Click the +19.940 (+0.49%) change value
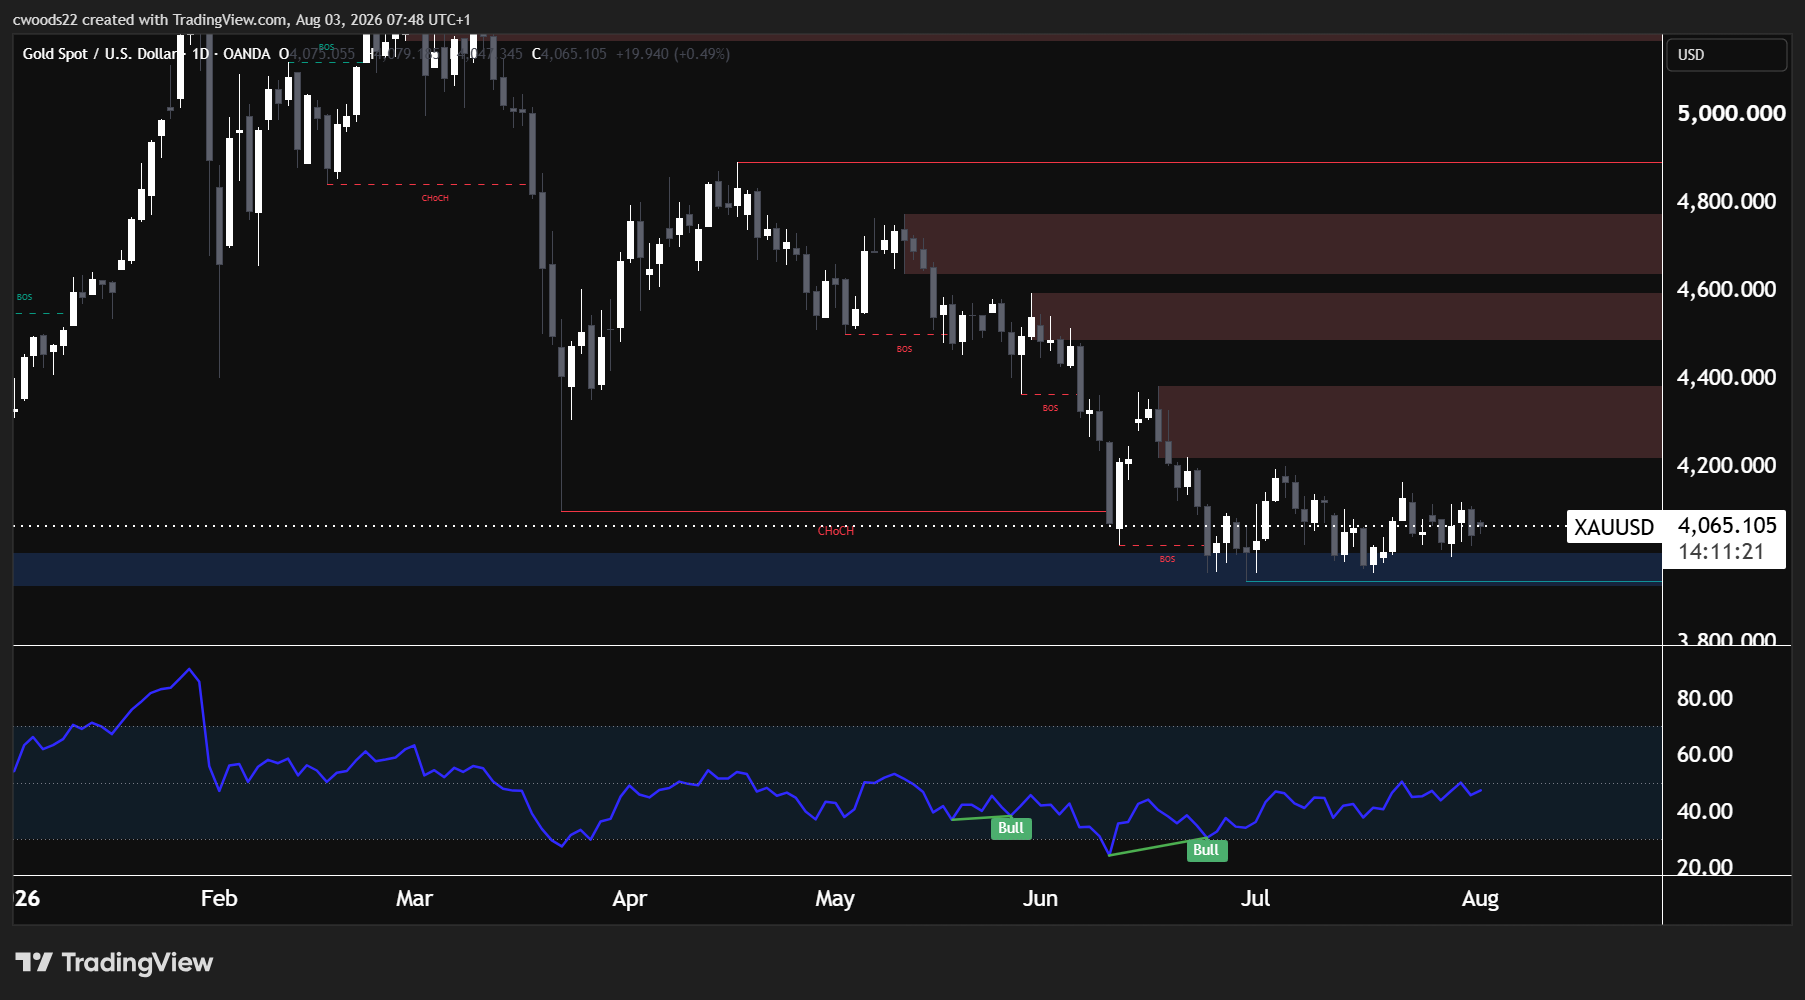This screenshot has height=1000, width=1805. point(673,54)
